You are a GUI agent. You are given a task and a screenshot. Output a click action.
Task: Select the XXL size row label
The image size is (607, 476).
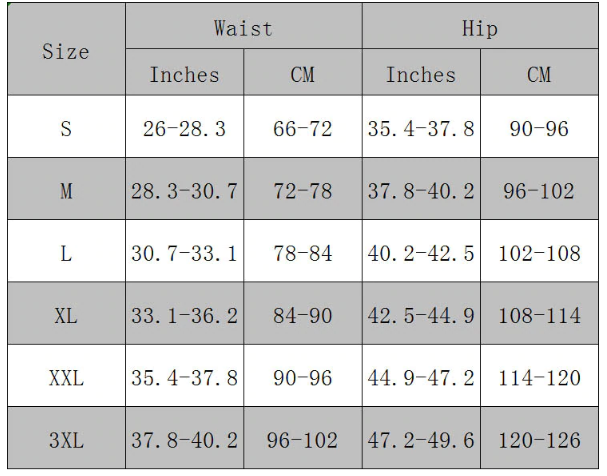coord(66,376)
